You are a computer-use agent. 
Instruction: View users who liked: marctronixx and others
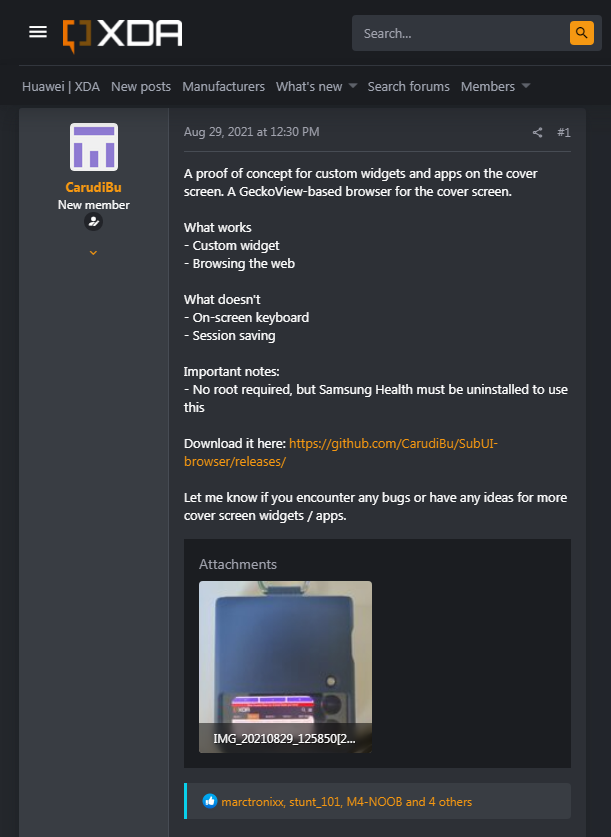point(346,801)
